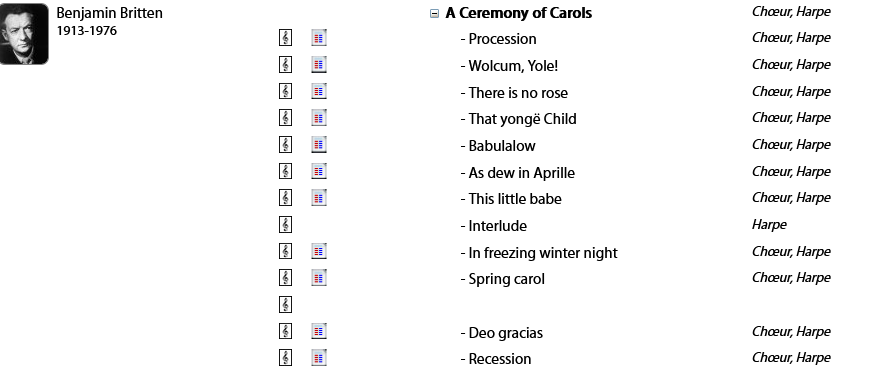Click Benjamin Britten's portrait thumbnail
Screen dimensions: 880x372
(x=24, y=34)
